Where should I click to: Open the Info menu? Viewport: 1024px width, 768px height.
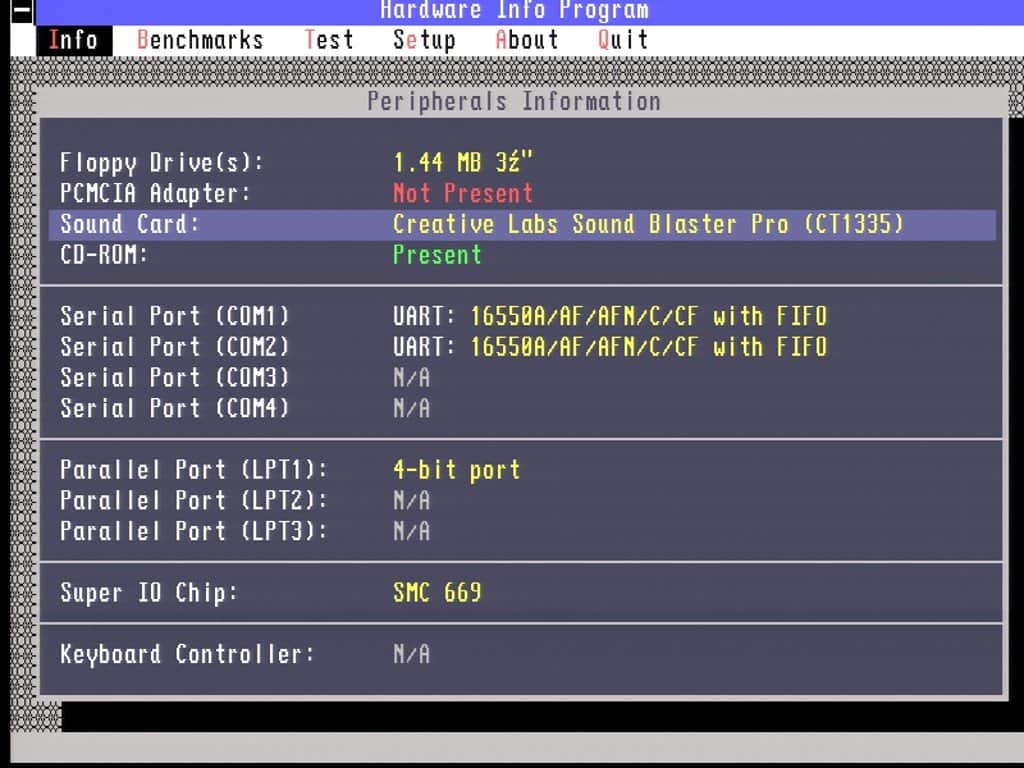click(x=74, y=40)
